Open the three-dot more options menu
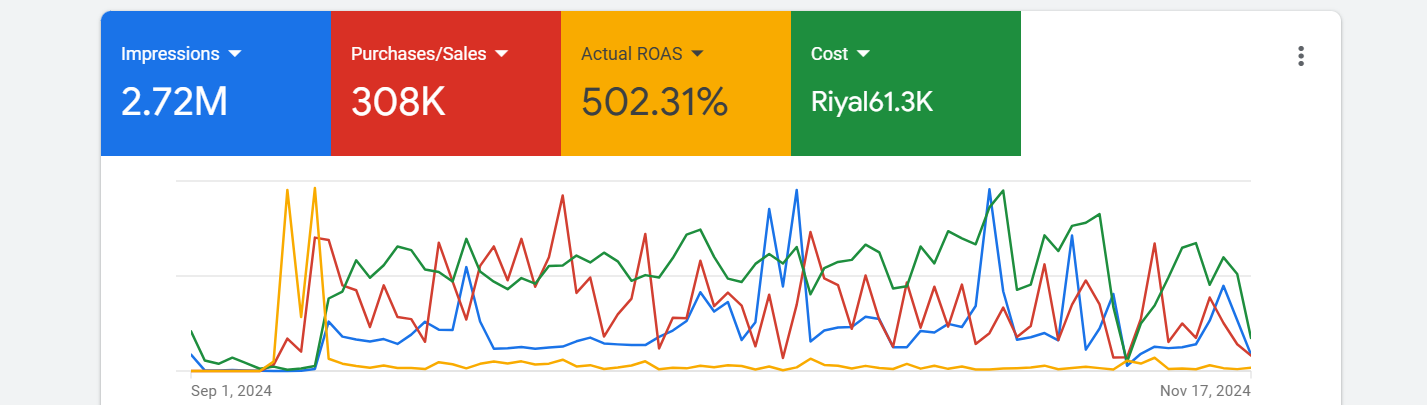The image size is (1427, 405). (x=1300, y=56)
